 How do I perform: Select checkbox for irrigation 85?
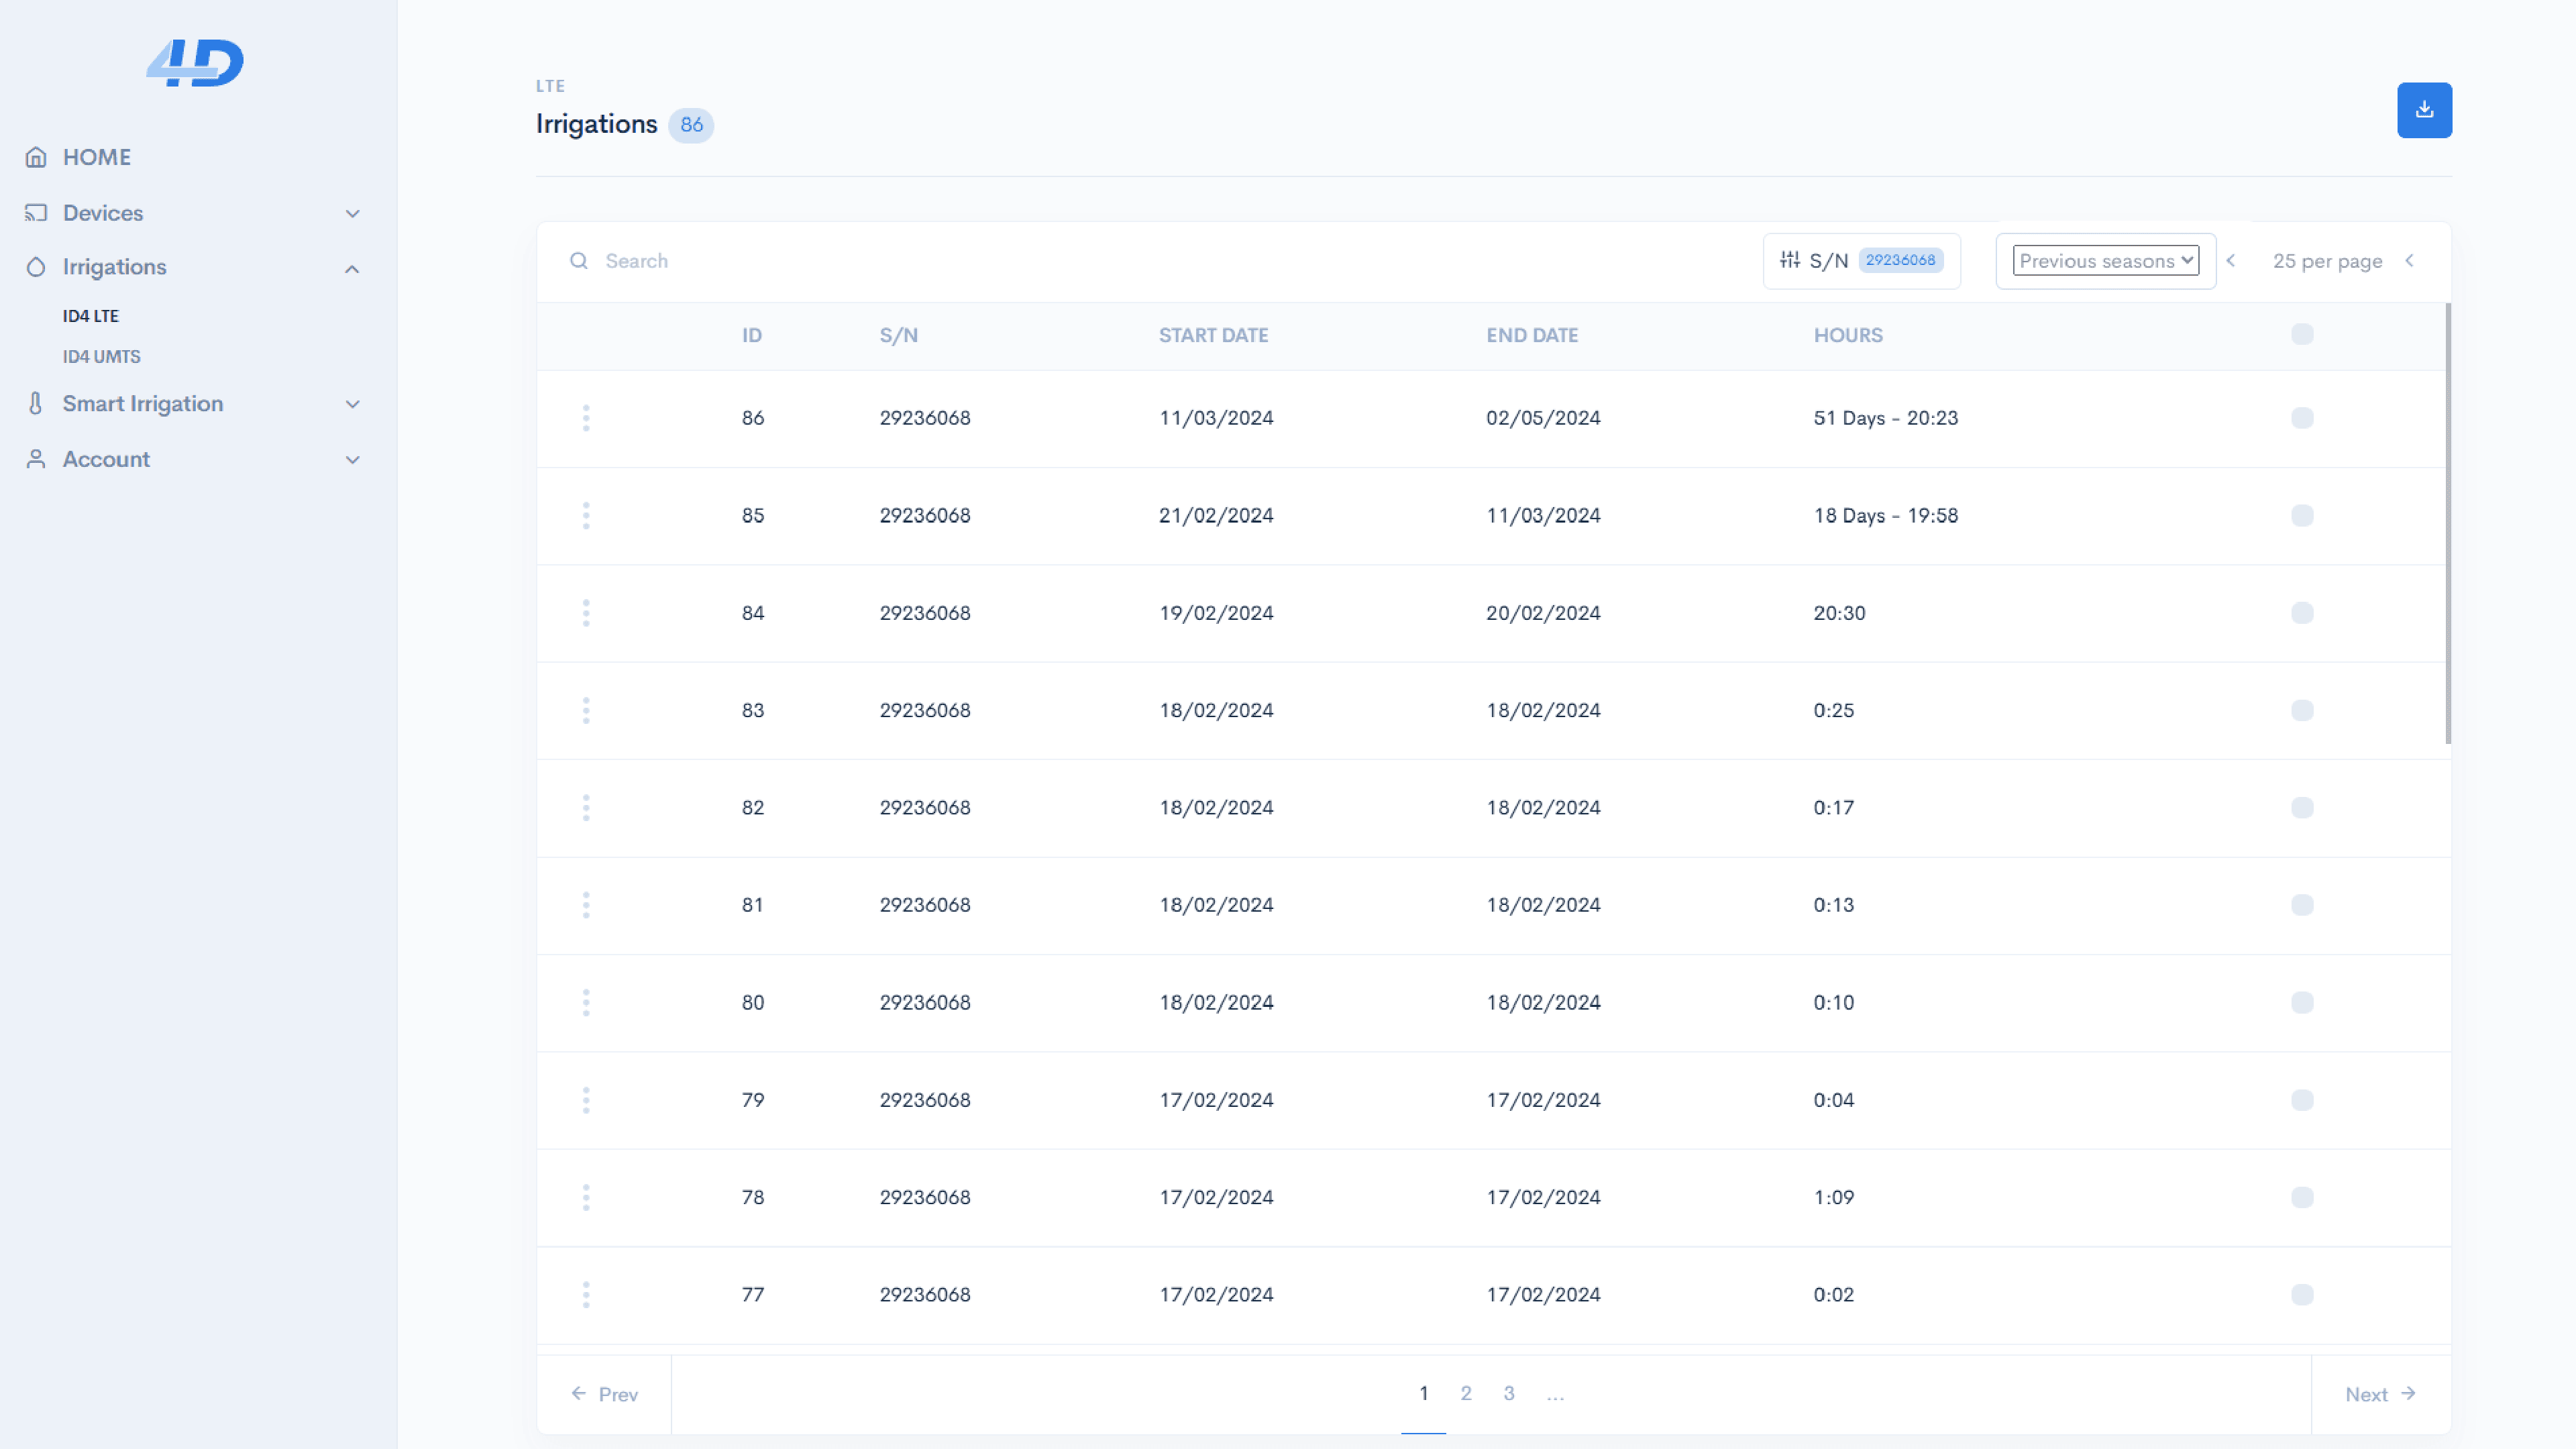(x=2302, y=516)
